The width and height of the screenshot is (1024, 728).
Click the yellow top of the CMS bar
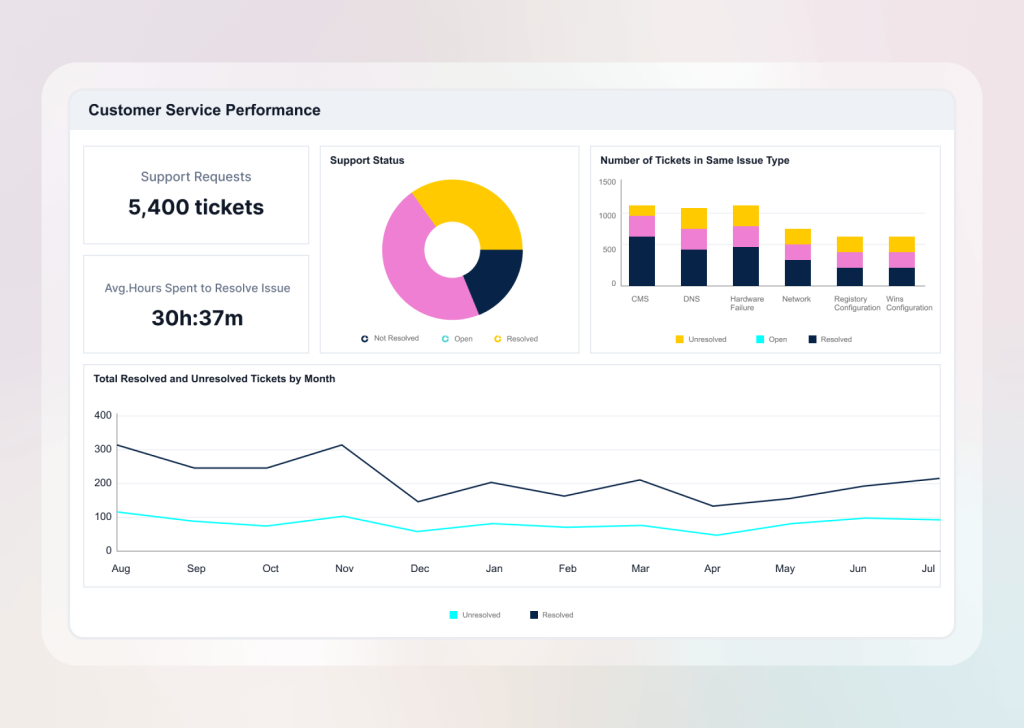(x=642, y=210)
